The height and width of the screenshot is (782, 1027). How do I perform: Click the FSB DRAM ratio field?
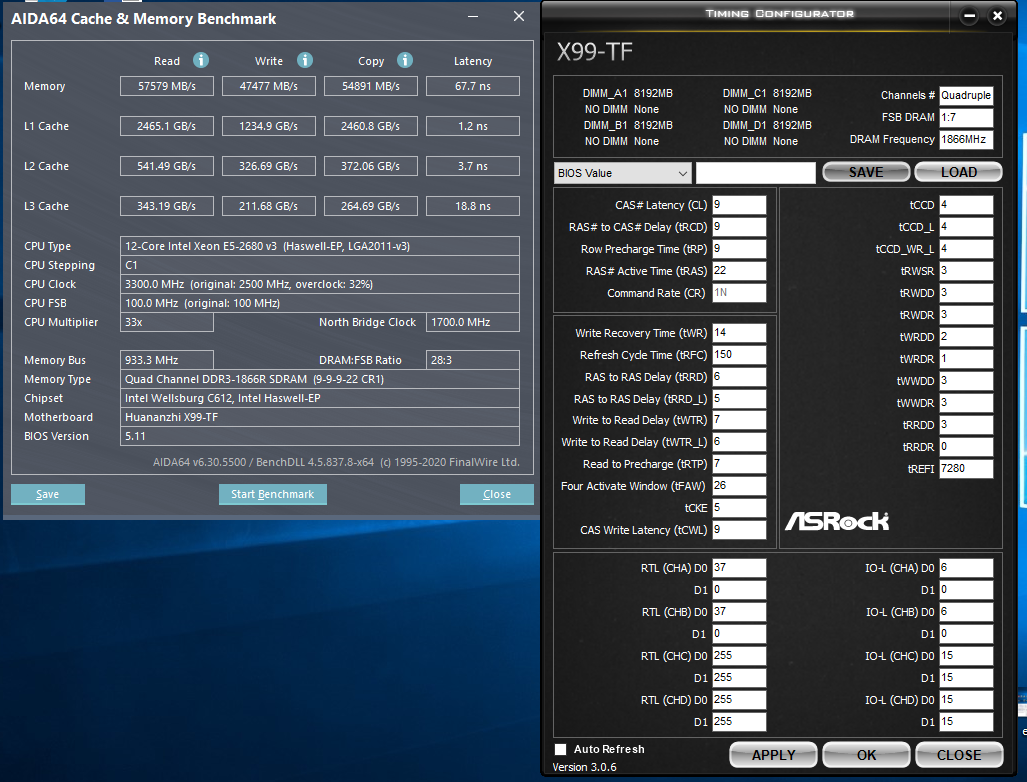pos(966,117)
